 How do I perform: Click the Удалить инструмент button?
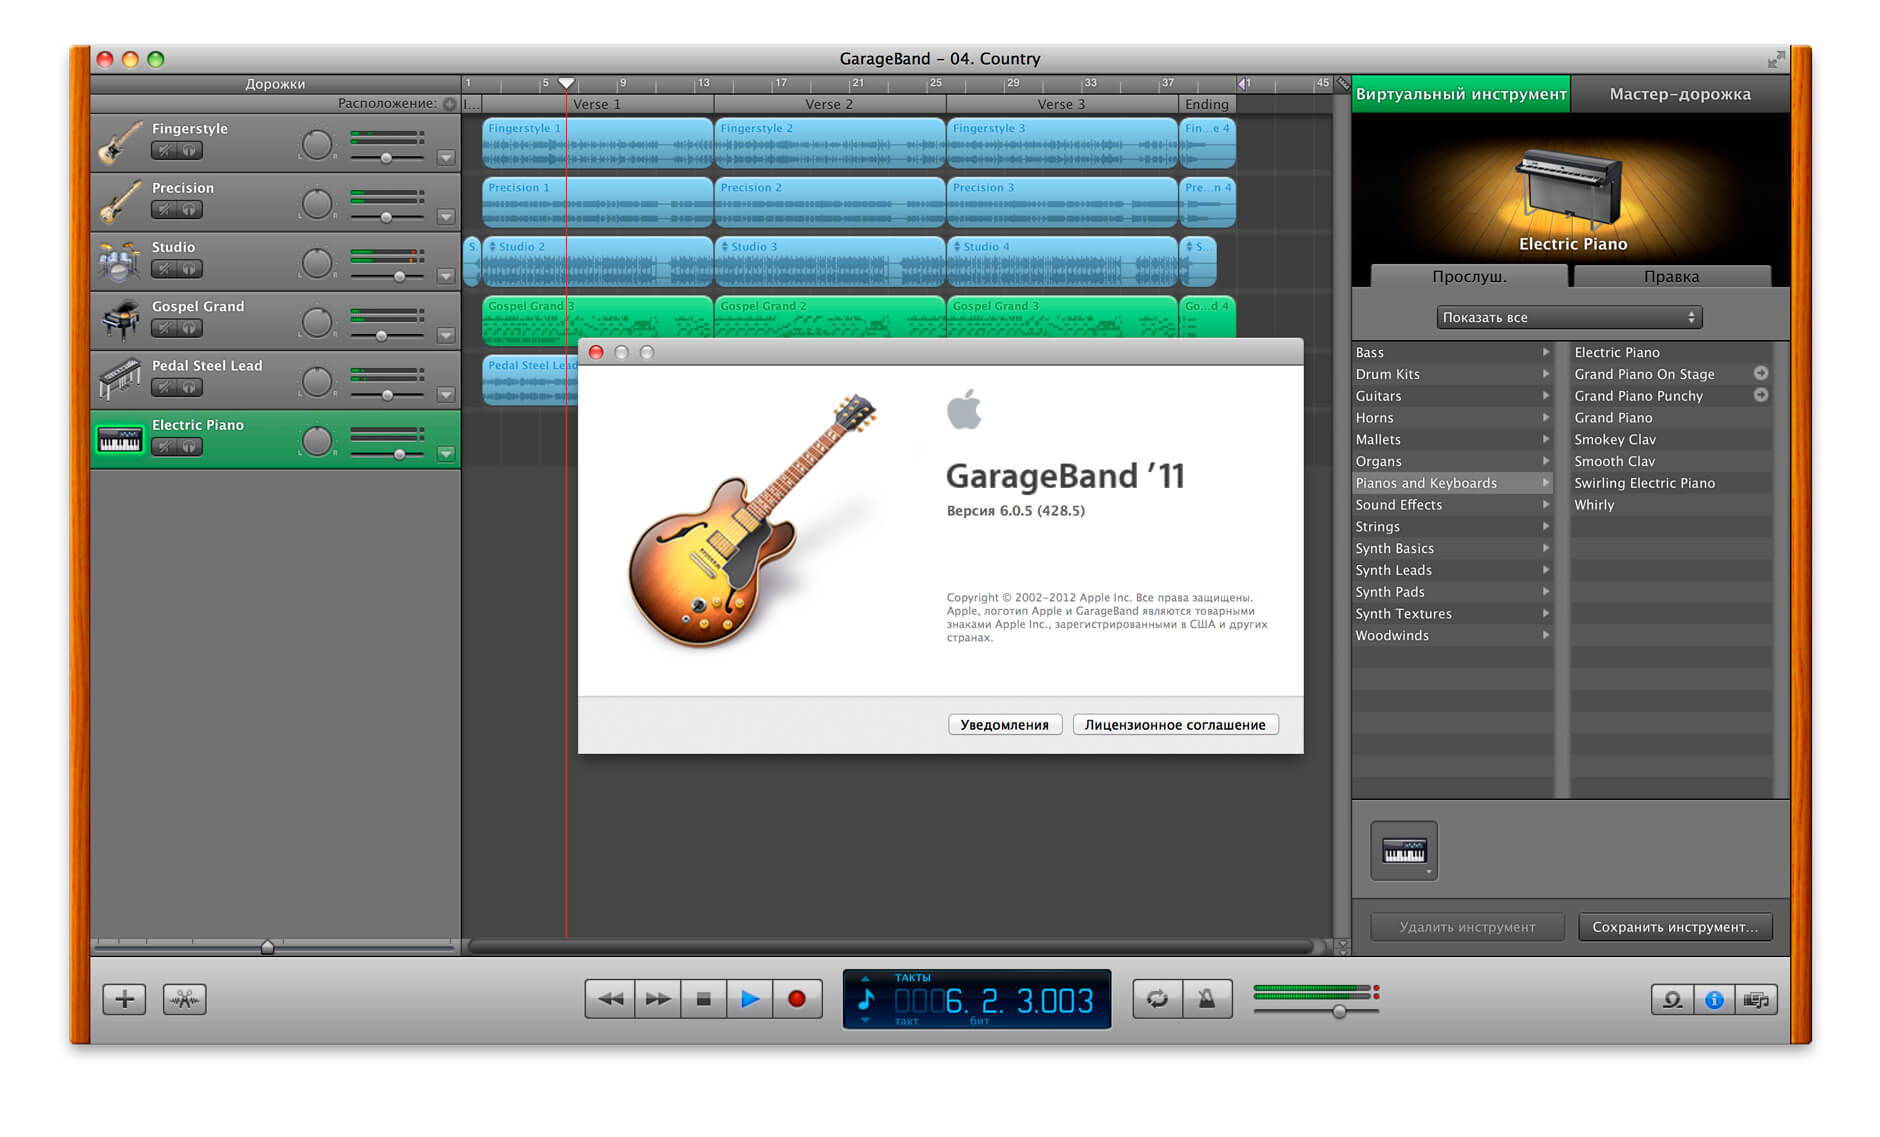(x=1467, y=927)
